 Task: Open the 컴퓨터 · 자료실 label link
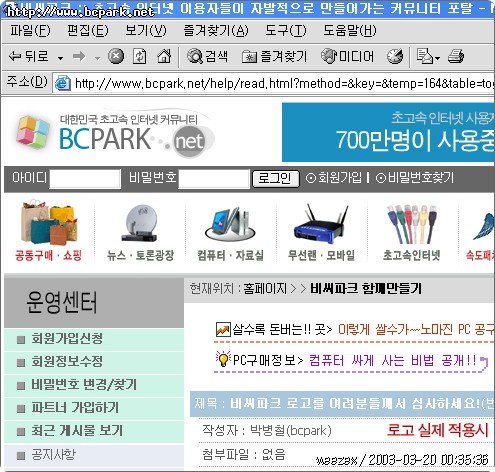tap(230, 255)
